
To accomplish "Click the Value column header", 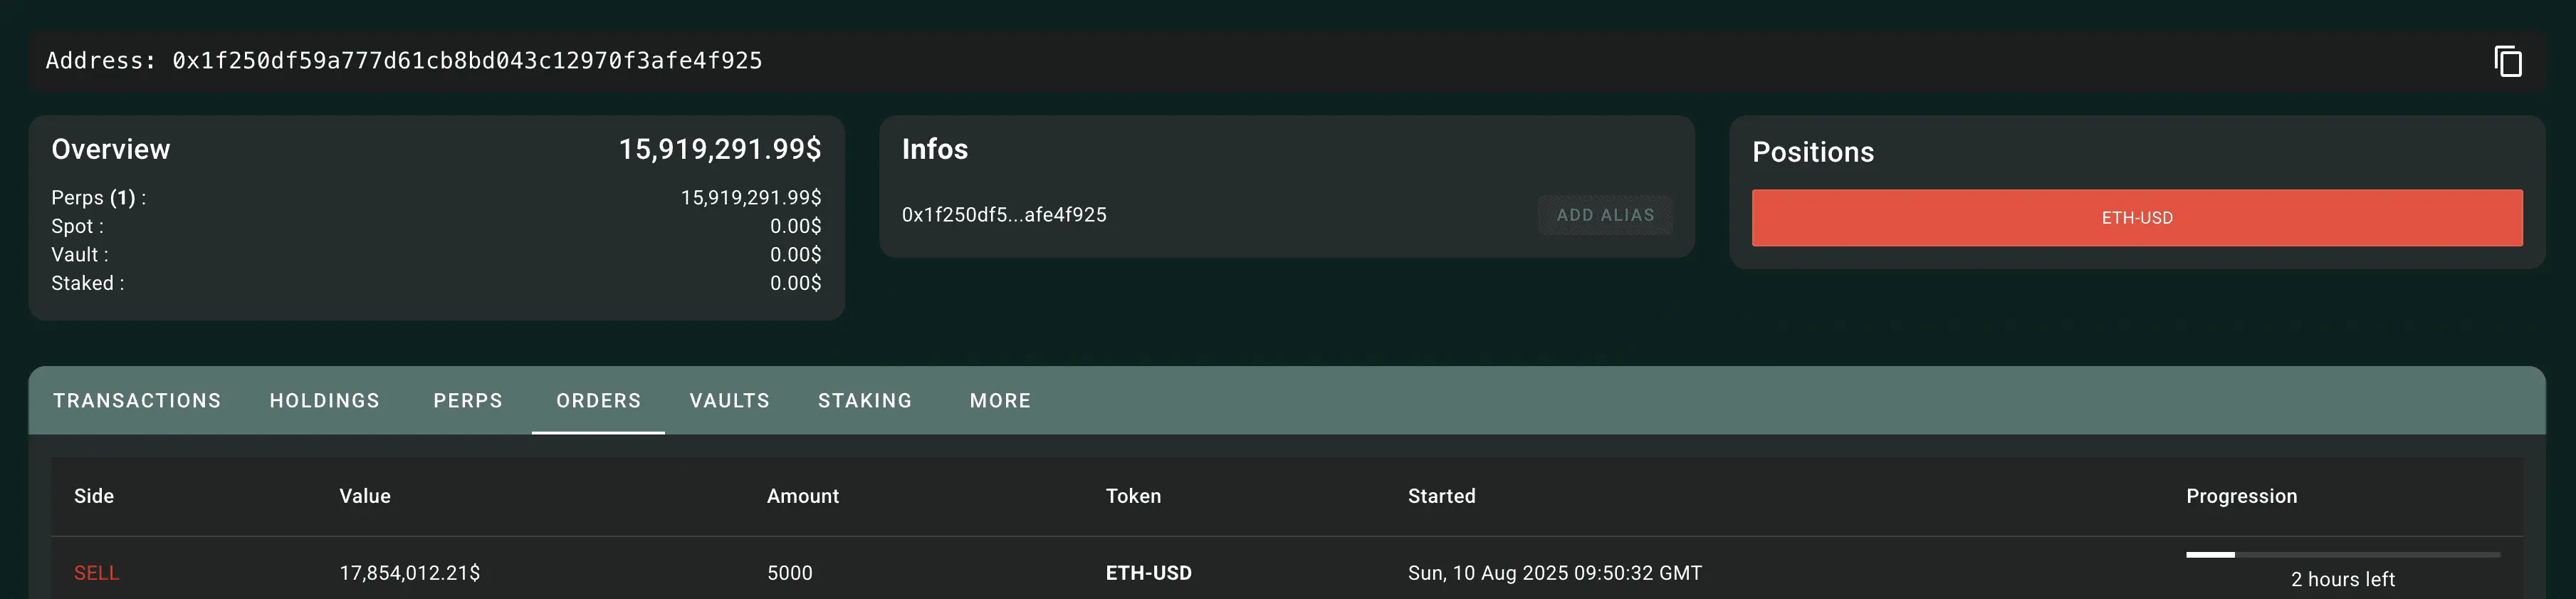I will [365, 496].
